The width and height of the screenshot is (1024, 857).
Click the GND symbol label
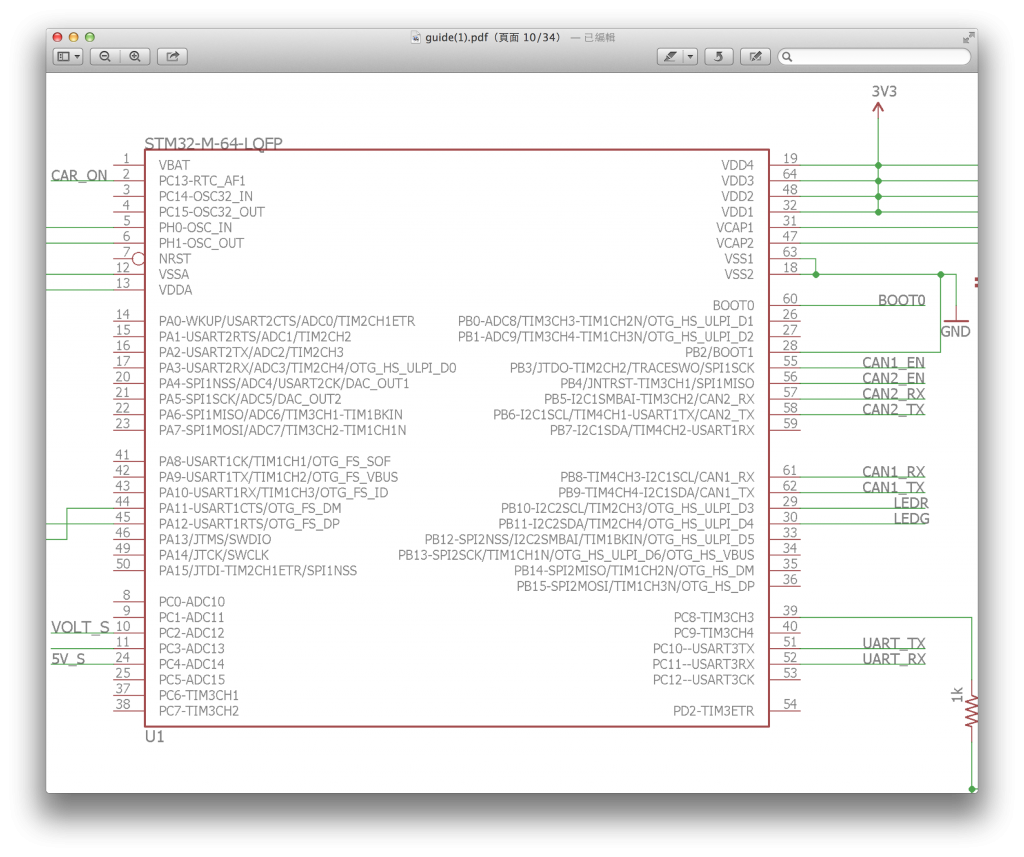click(955, 332)
